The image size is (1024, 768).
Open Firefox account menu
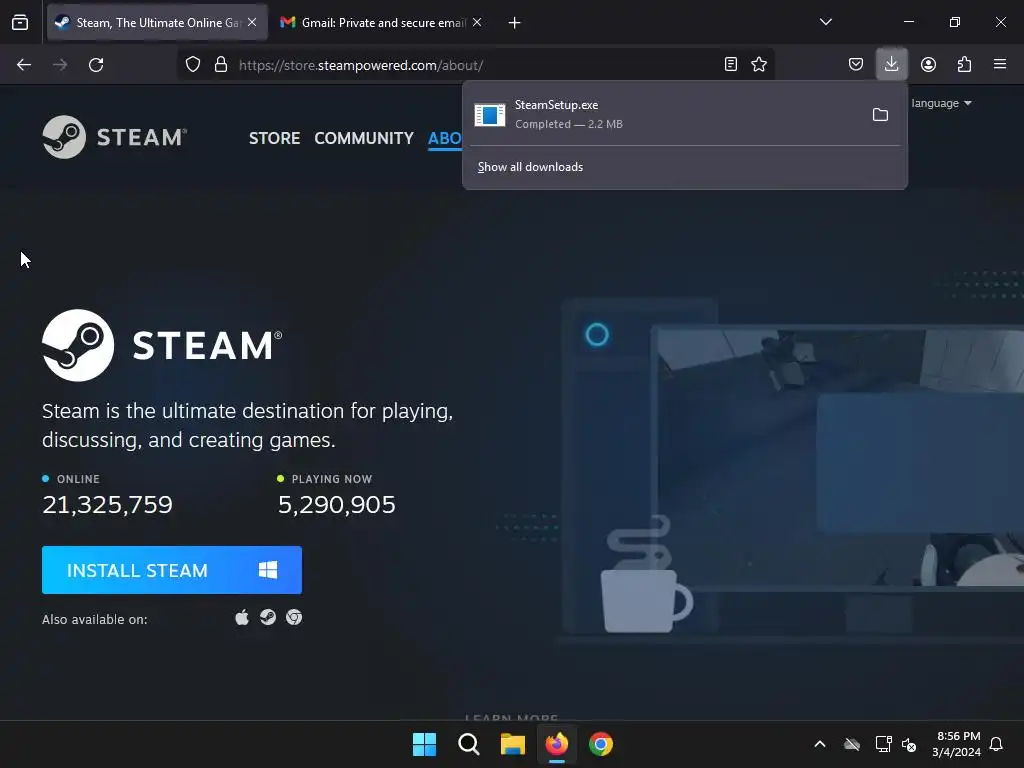click(928, 64)
